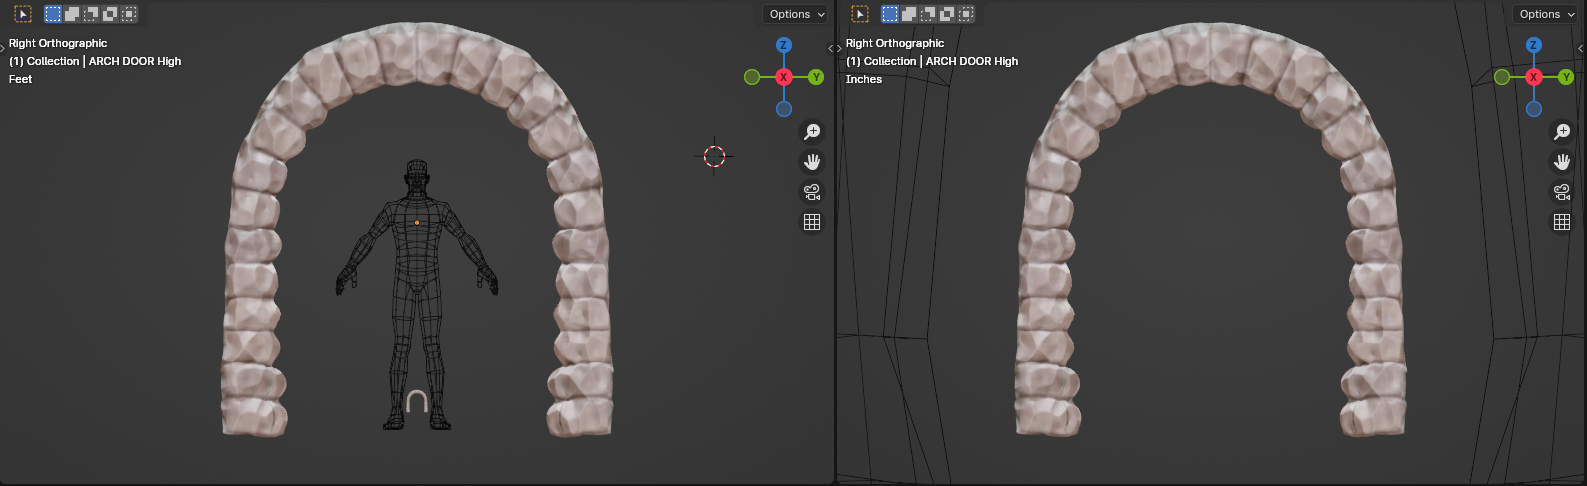Expand right viewport sidebar via its right edge arrow
This screenshot has height=486, width=1587.
[1581, 48]
